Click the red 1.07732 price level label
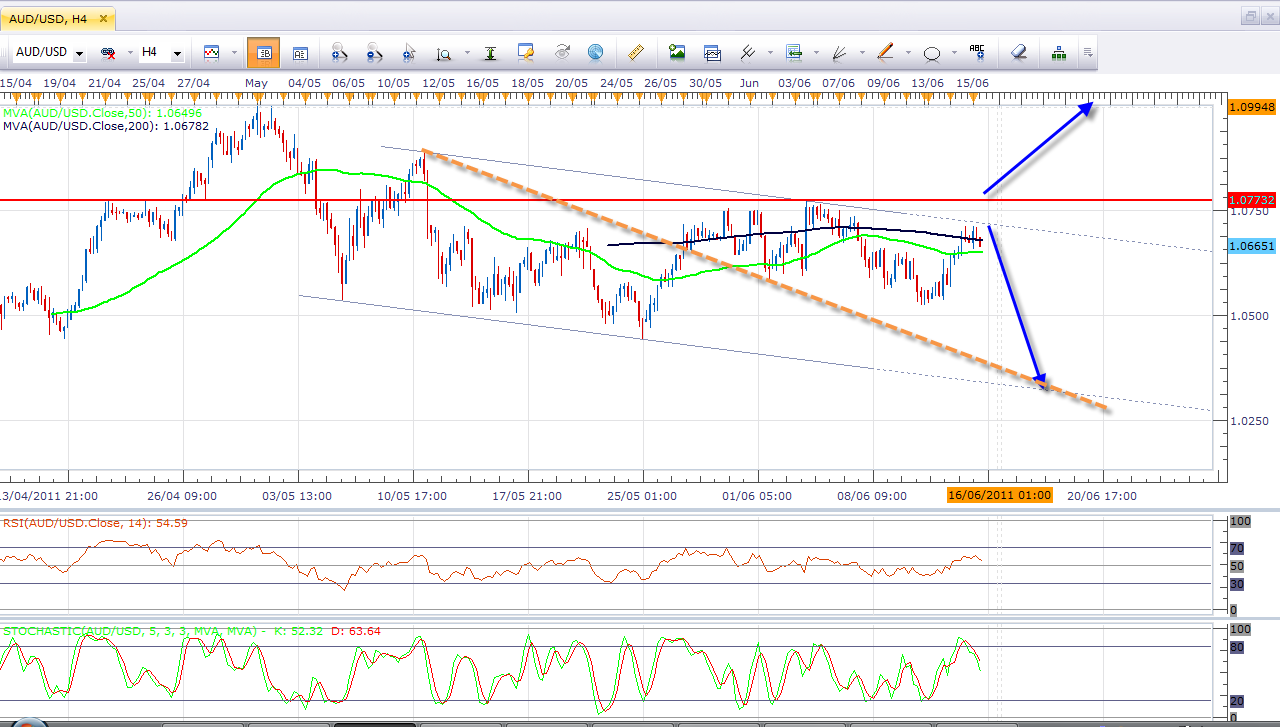The image size is (1280, 727). 1252,200
